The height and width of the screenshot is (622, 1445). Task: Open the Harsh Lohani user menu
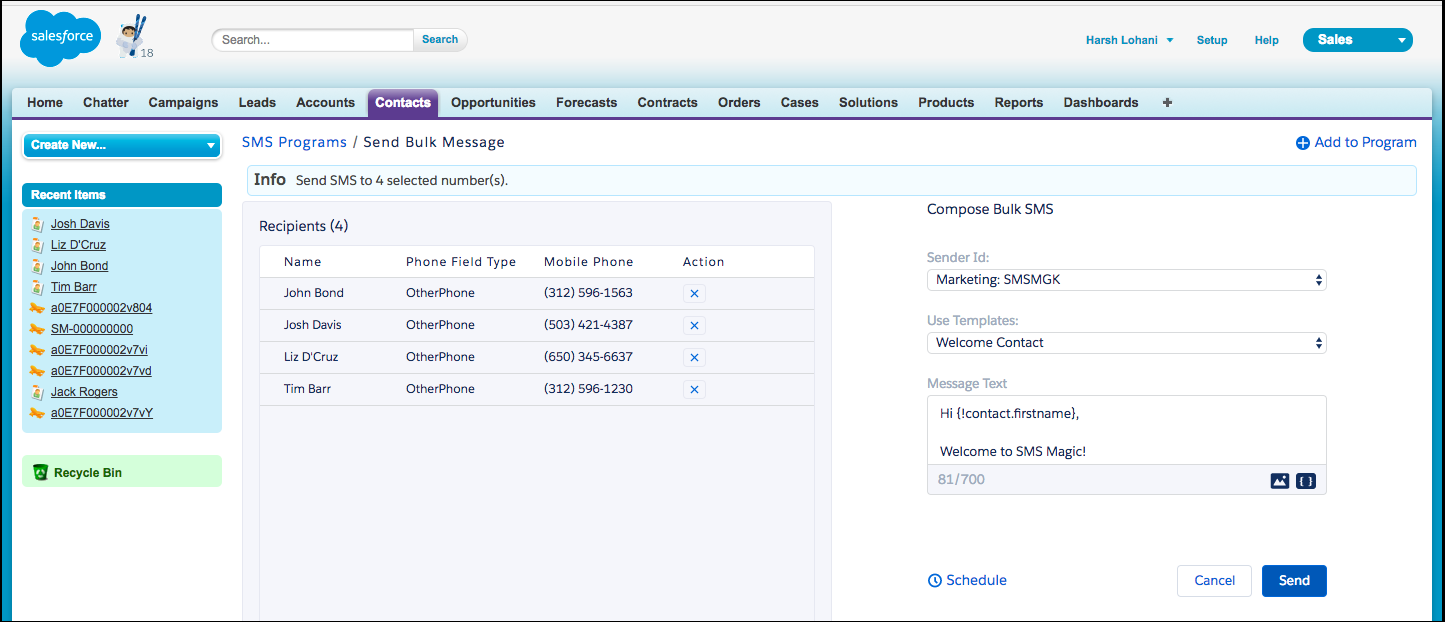pyautogui.click(x=1130, y=40)
